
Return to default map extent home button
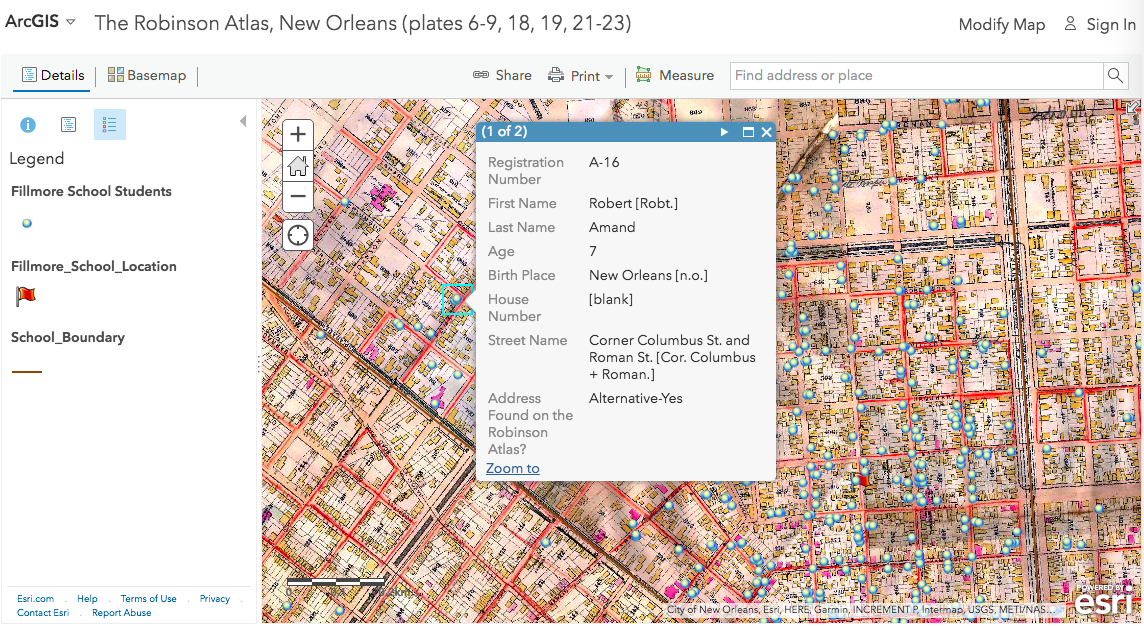(x=298, y=166)
